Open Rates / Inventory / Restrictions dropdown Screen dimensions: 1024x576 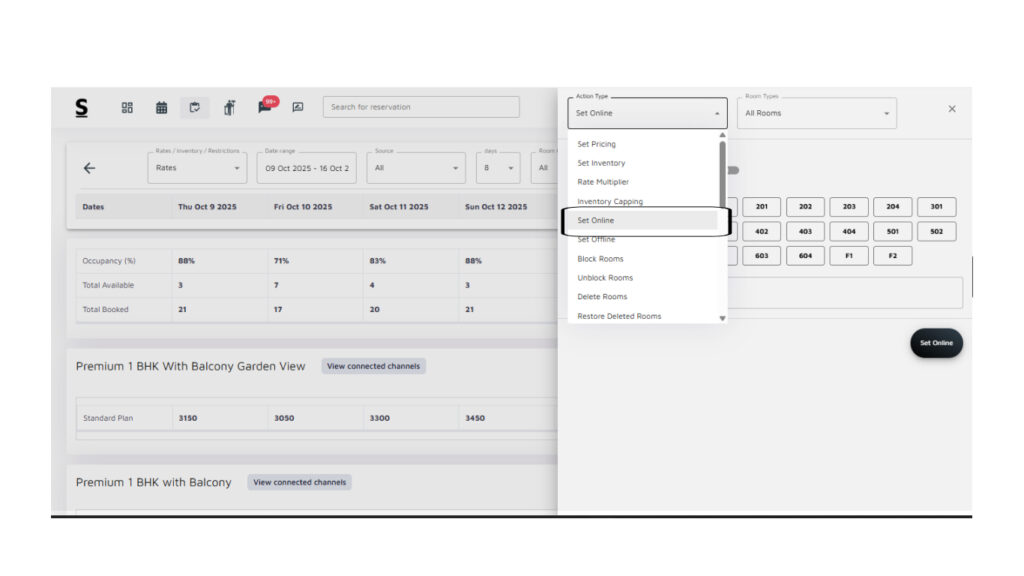197,168
